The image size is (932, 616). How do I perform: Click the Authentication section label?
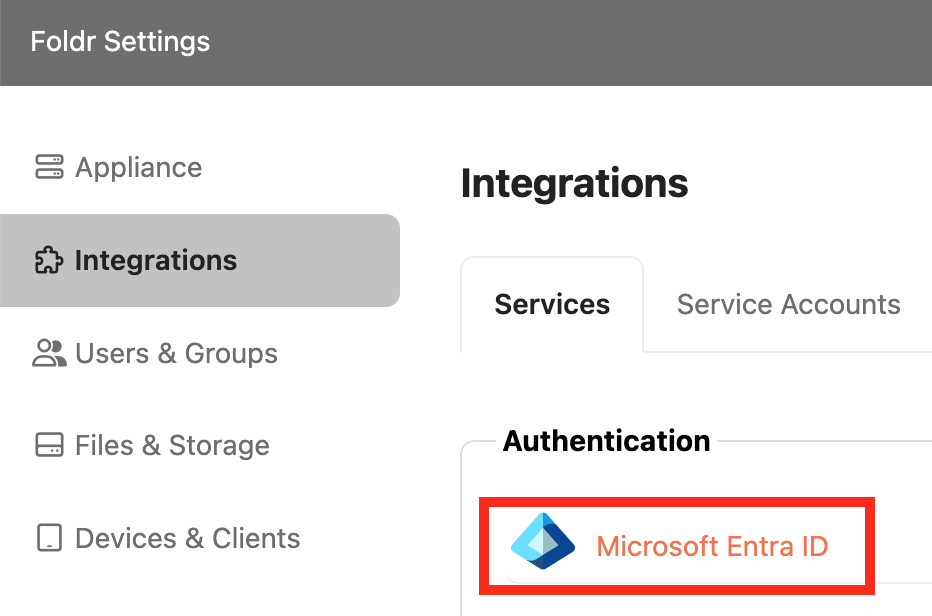tap(606, 441)
